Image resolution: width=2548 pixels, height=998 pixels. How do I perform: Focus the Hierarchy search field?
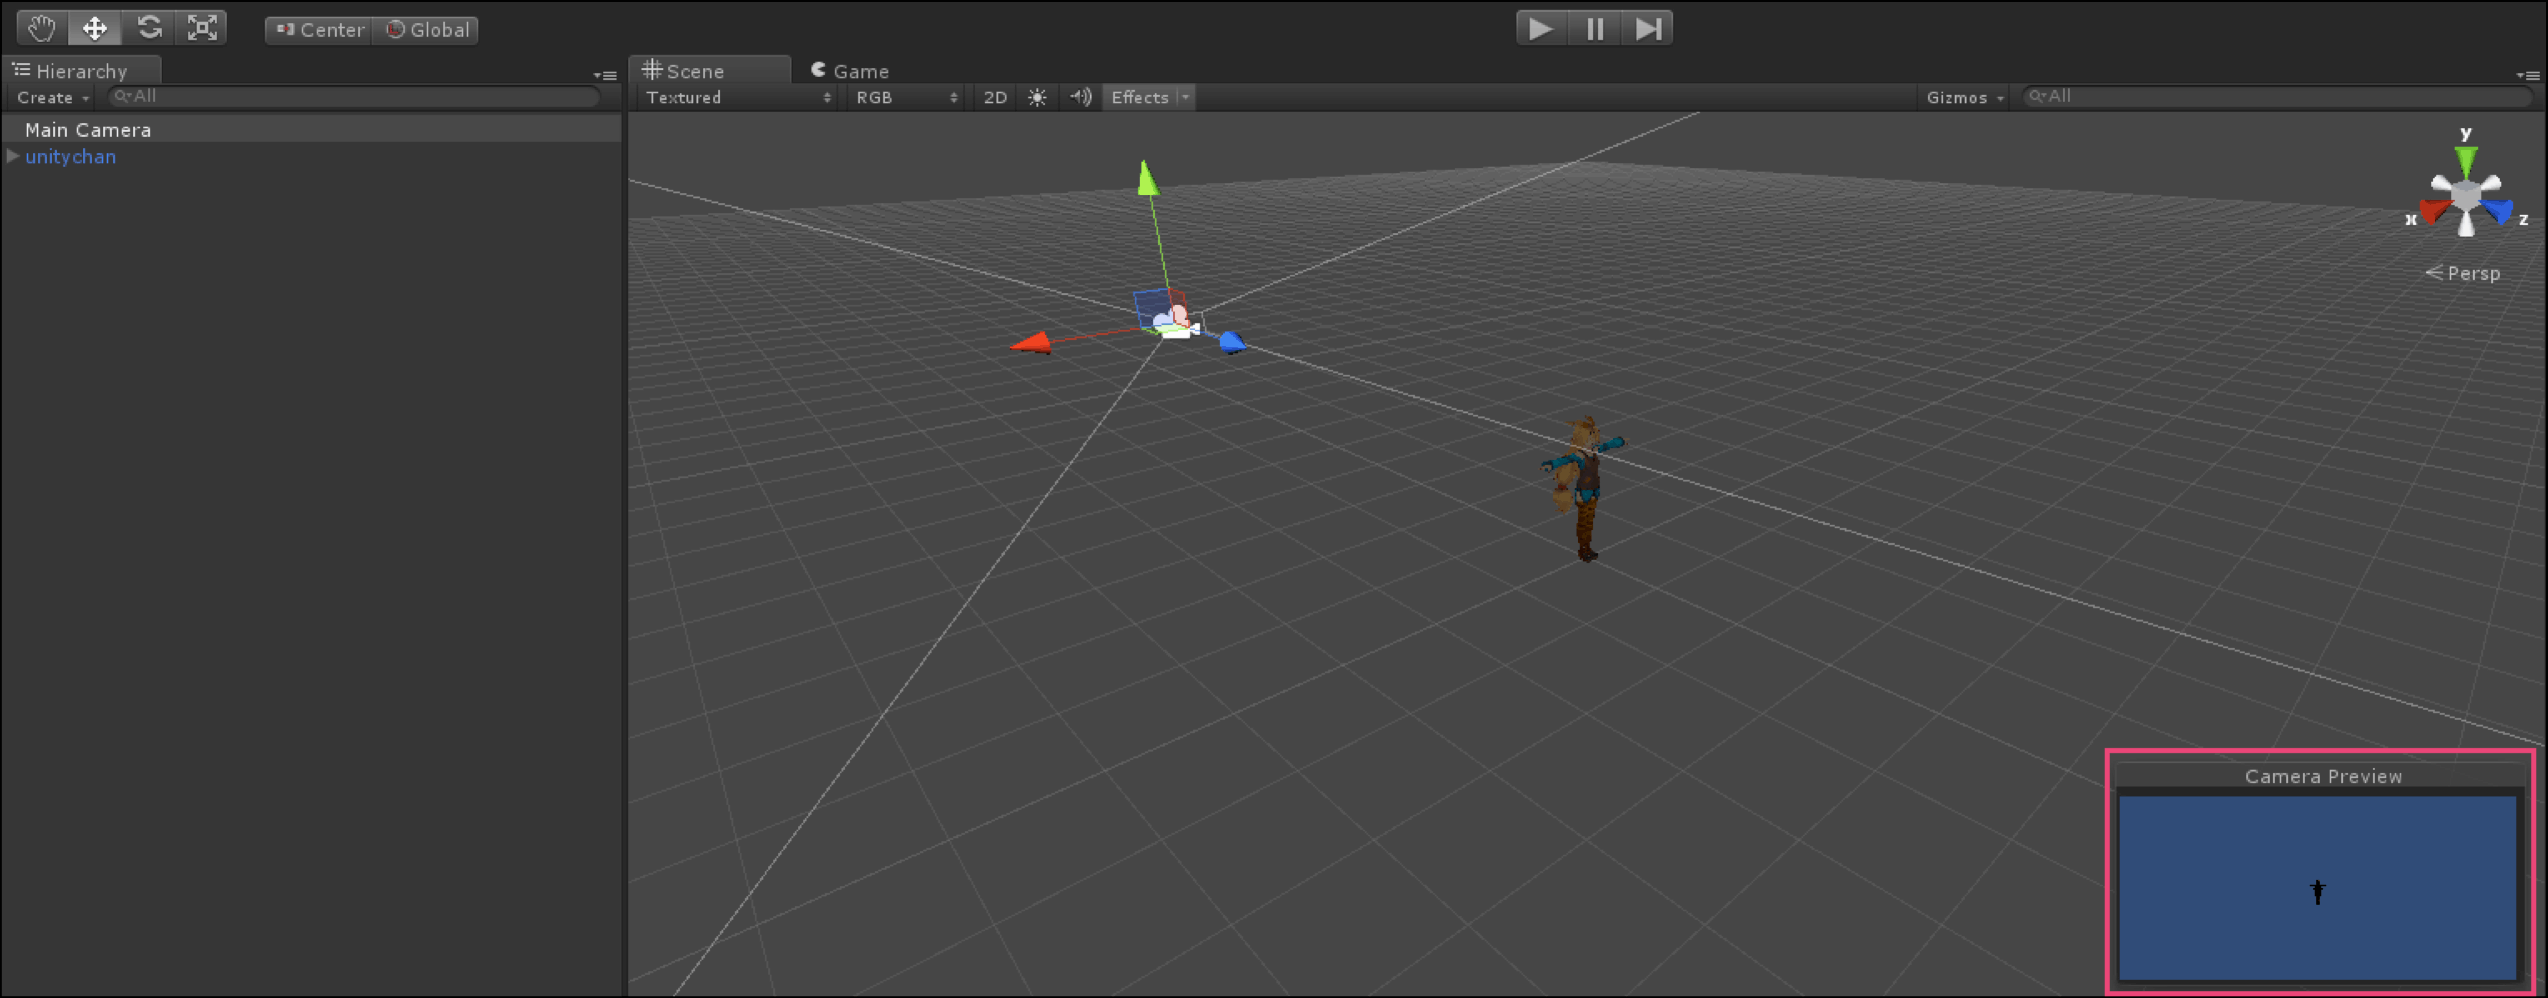pyautogui.click(x=355, y=96)
